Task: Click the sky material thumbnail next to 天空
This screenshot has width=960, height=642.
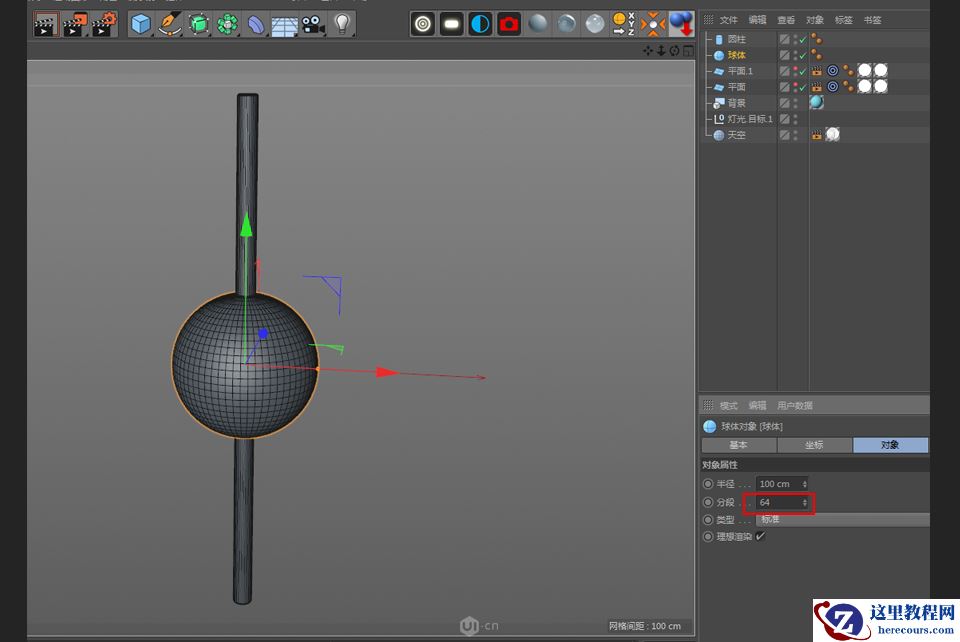Action: [831, 133]
